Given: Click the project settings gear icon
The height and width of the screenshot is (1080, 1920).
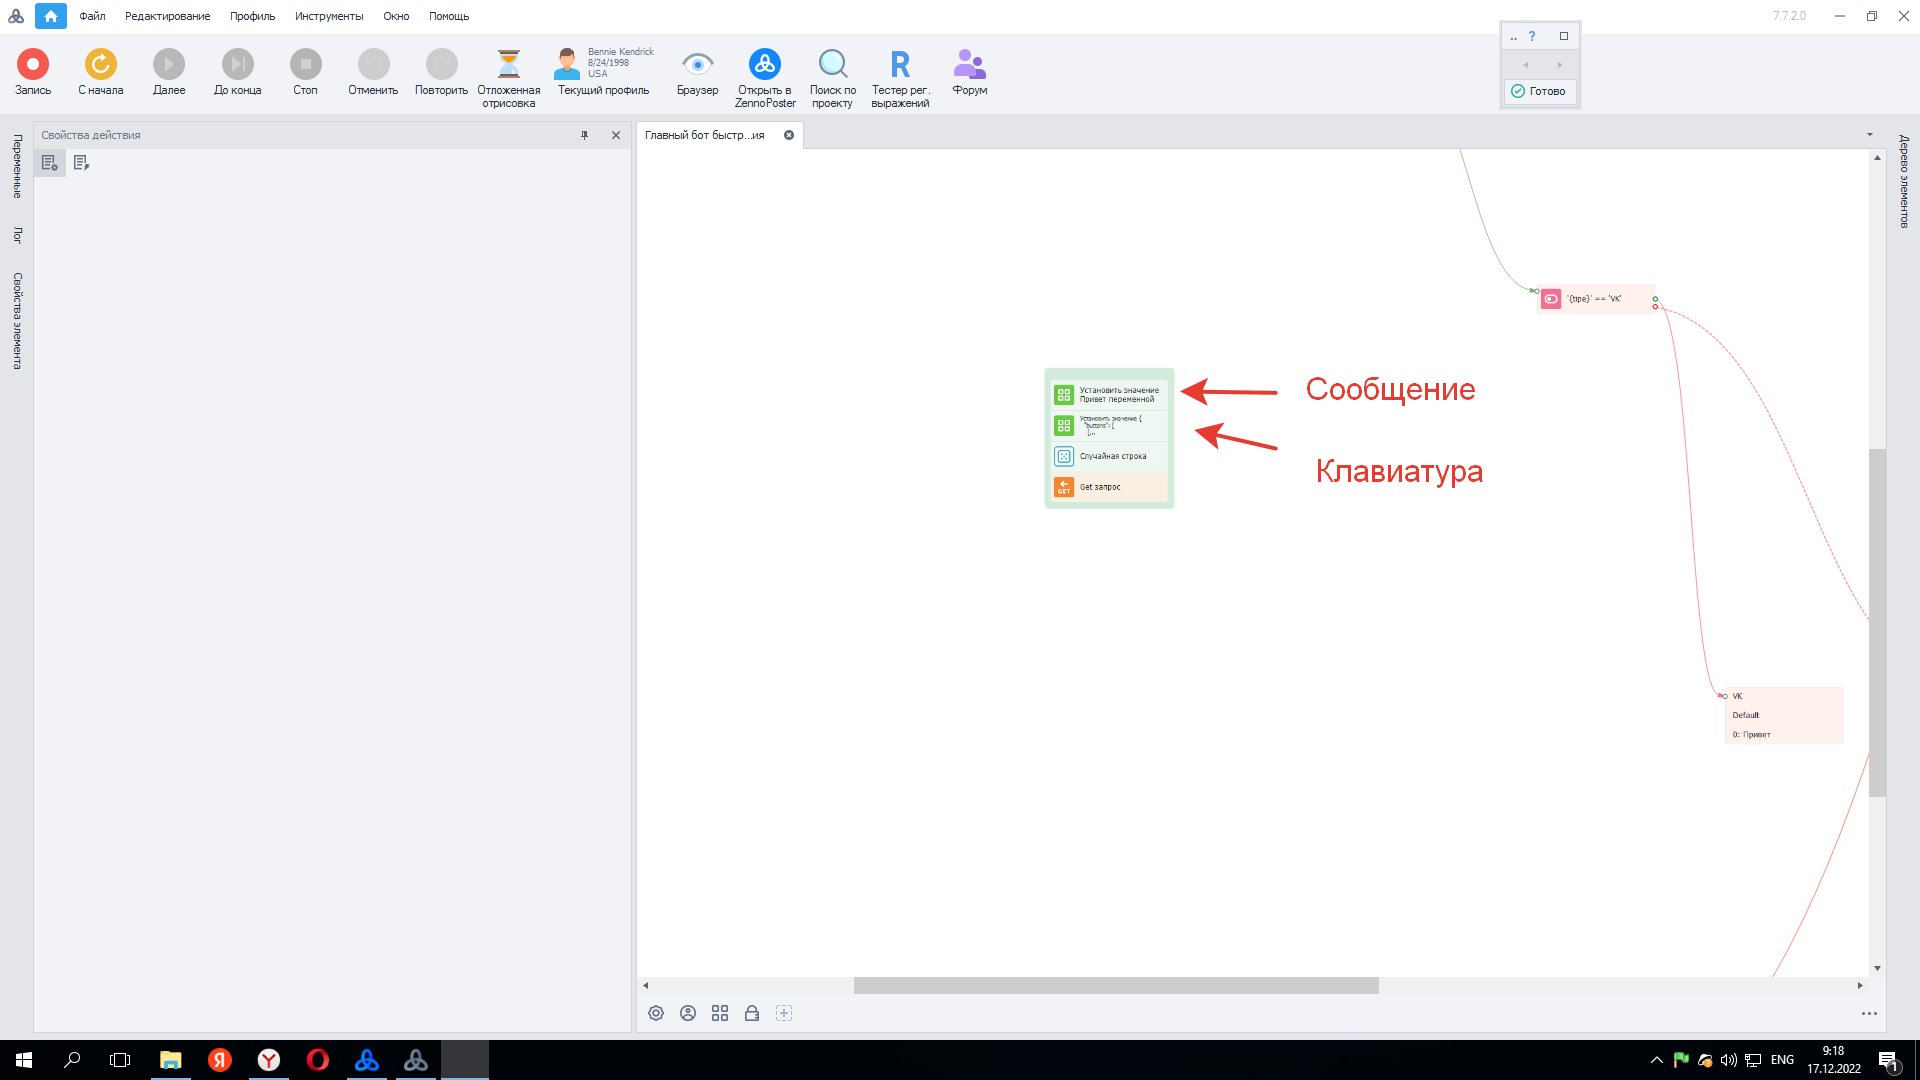Looking at the screenshot, I should coord(656,1013).
